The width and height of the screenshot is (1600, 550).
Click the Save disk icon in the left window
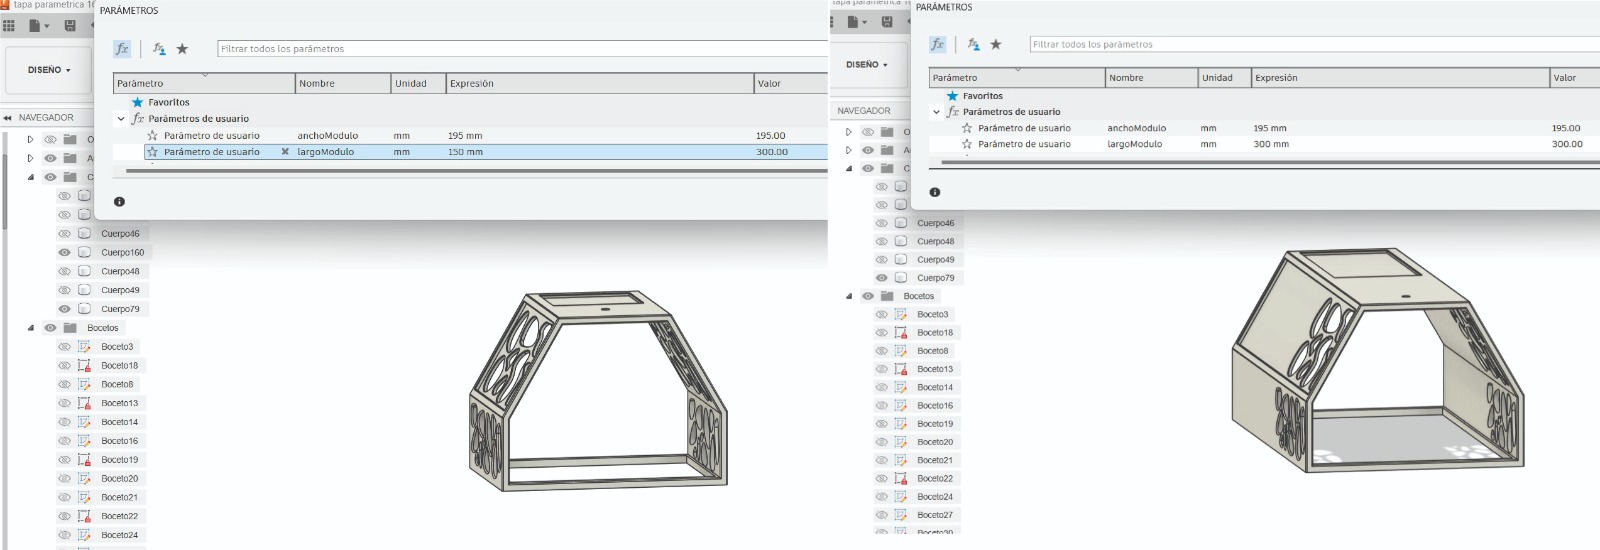[70, 25]
